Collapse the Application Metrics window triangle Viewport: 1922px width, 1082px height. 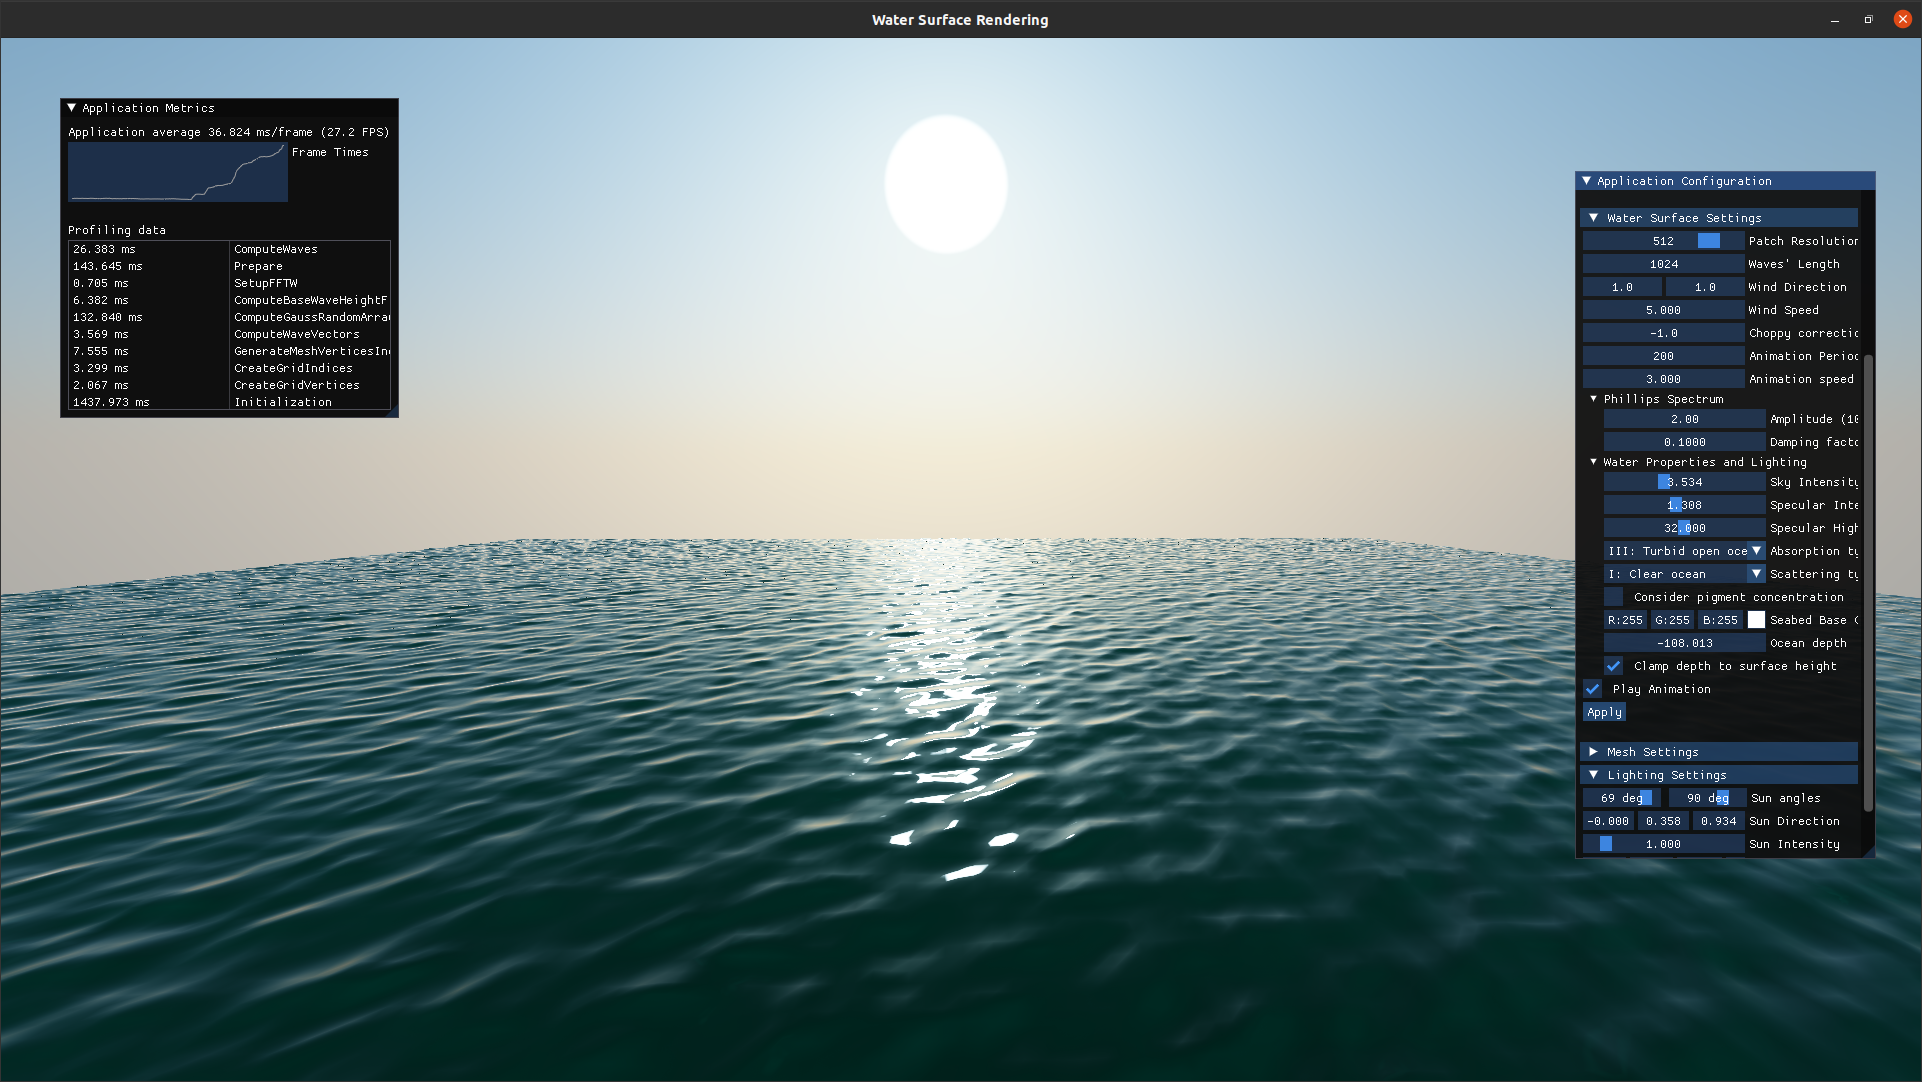pos(71,108)
